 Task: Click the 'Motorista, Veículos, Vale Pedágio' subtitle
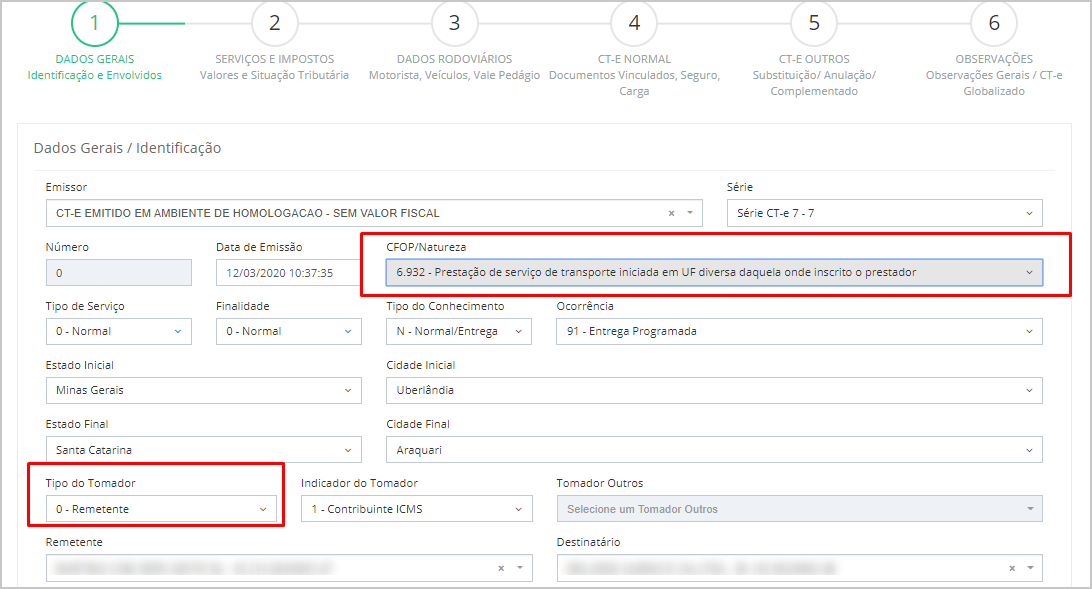(x=454, y=75)
